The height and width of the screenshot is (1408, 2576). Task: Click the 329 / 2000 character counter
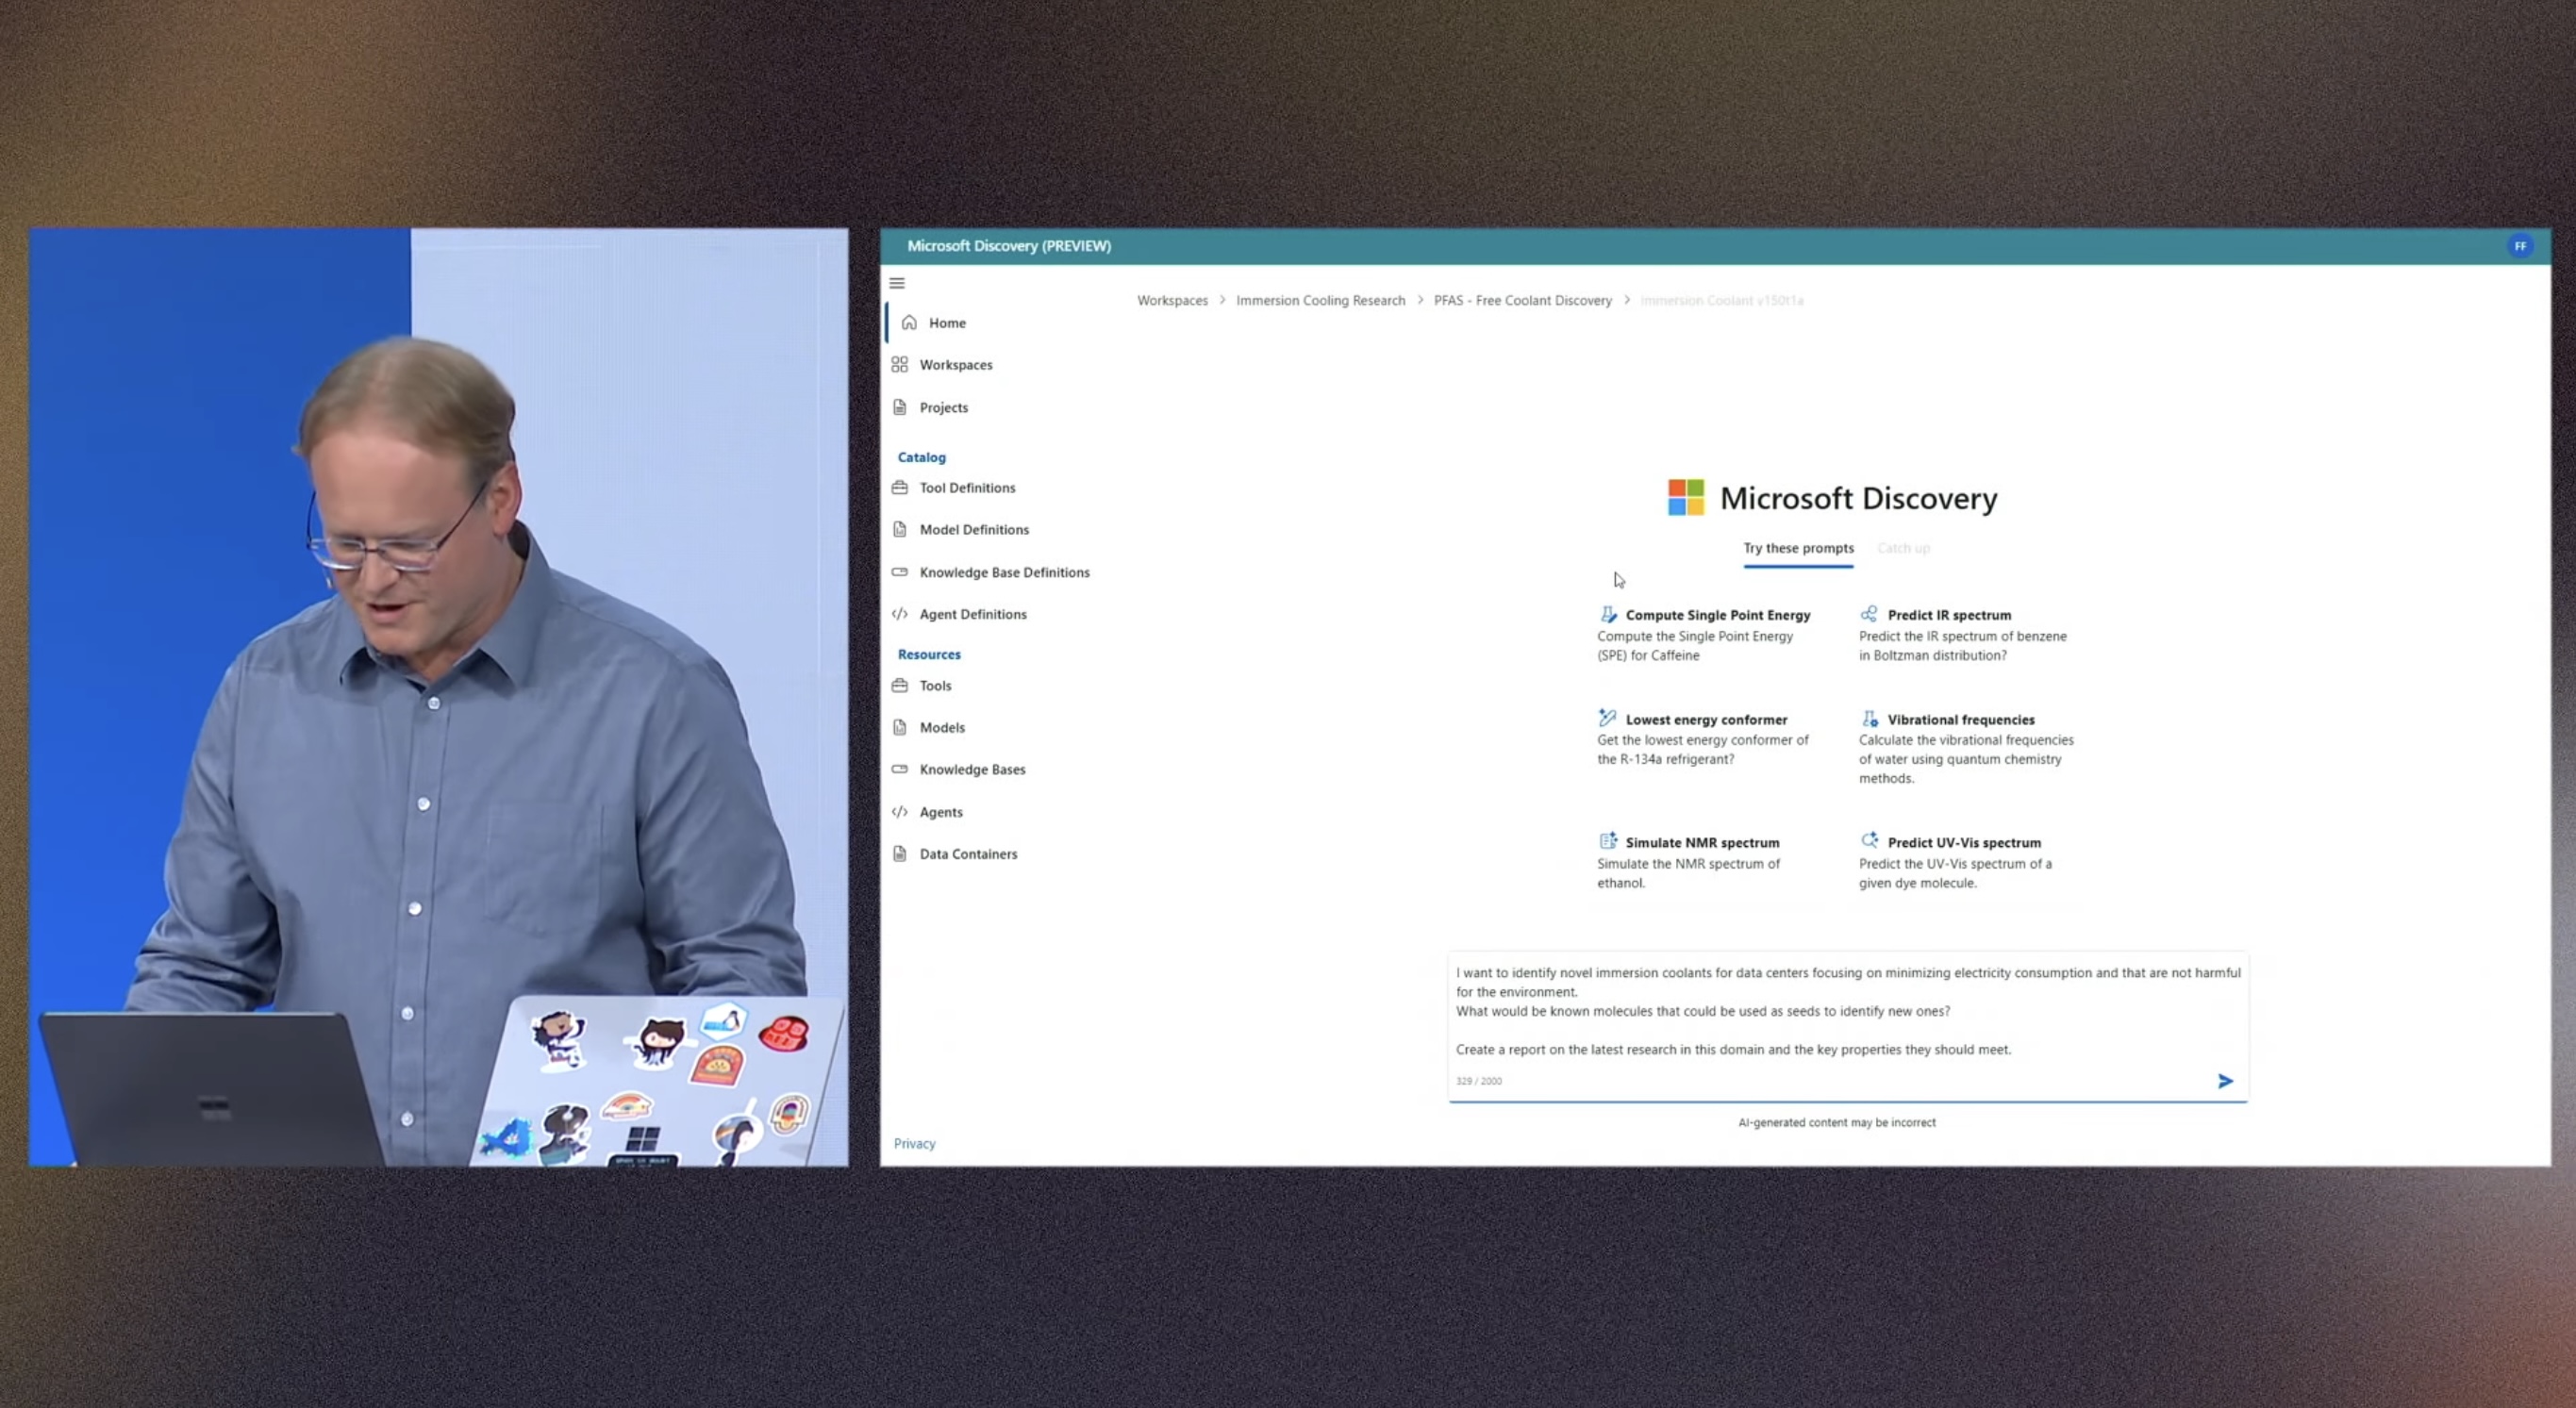point(1478,1081)
